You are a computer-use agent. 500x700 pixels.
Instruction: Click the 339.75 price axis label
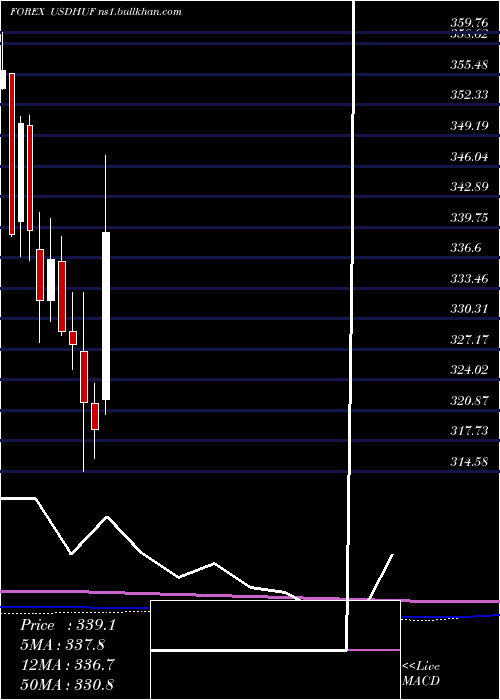pyautogui.click(x=469, y=218)
